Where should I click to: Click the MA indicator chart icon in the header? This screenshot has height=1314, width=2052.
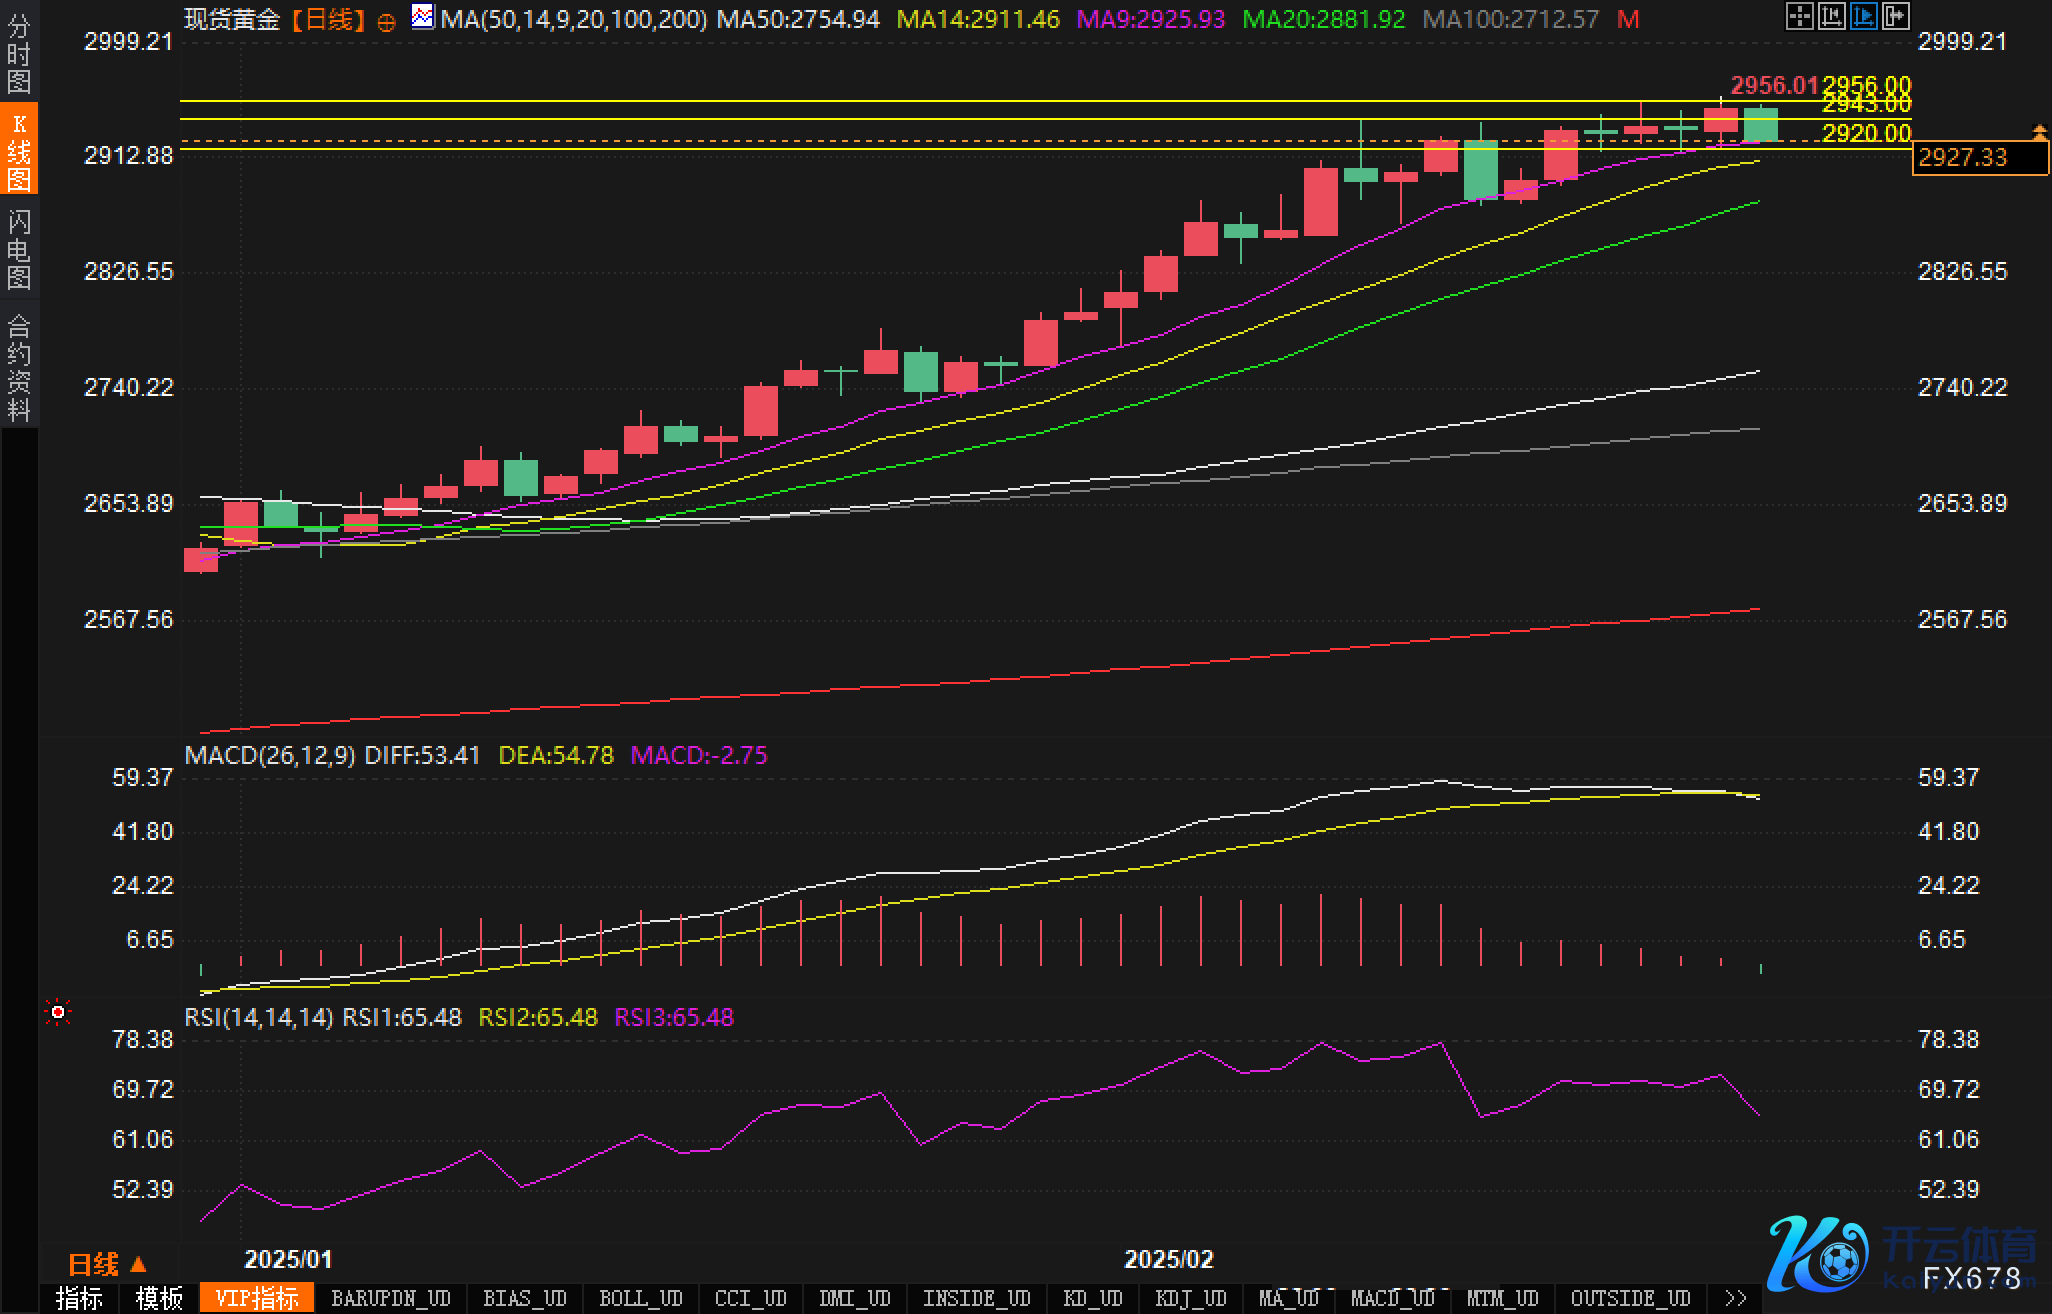[x=423, y=17]
